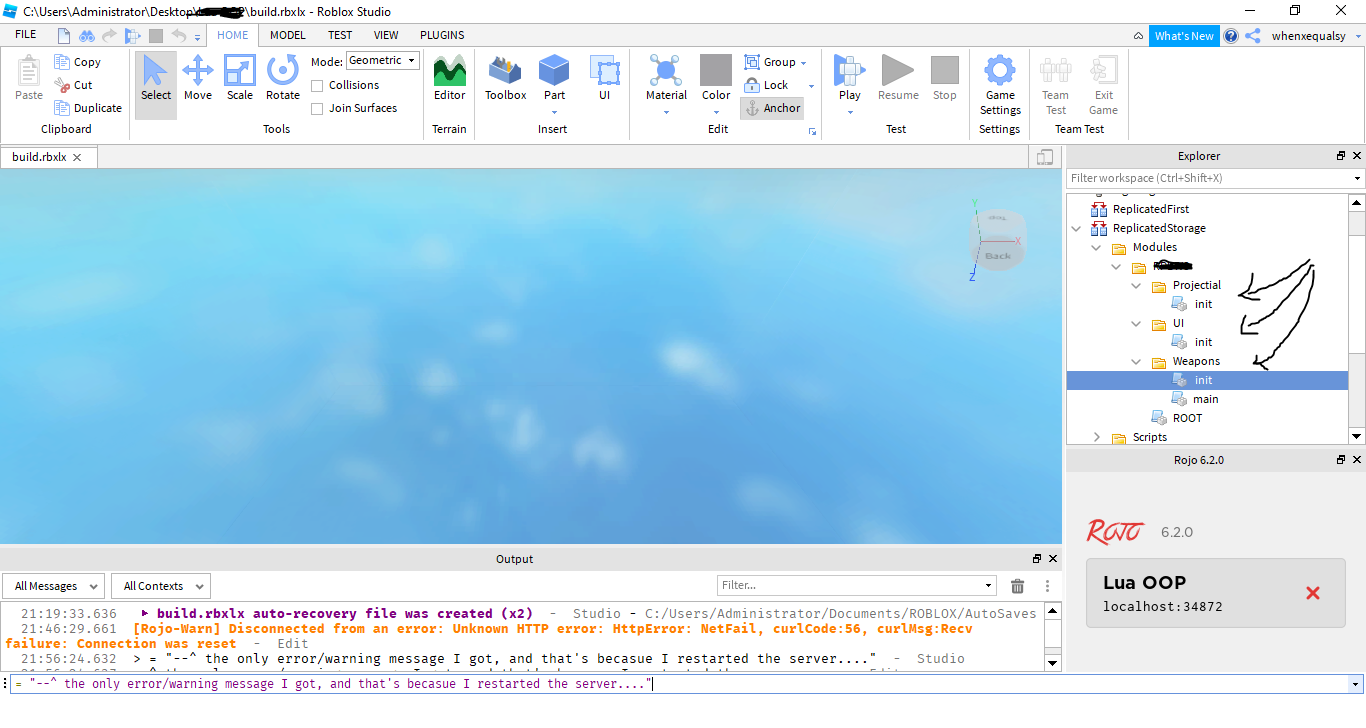Cut the selection
Image resolution: width=1366 pixels, height=728 pixels.
coord(73,85)
